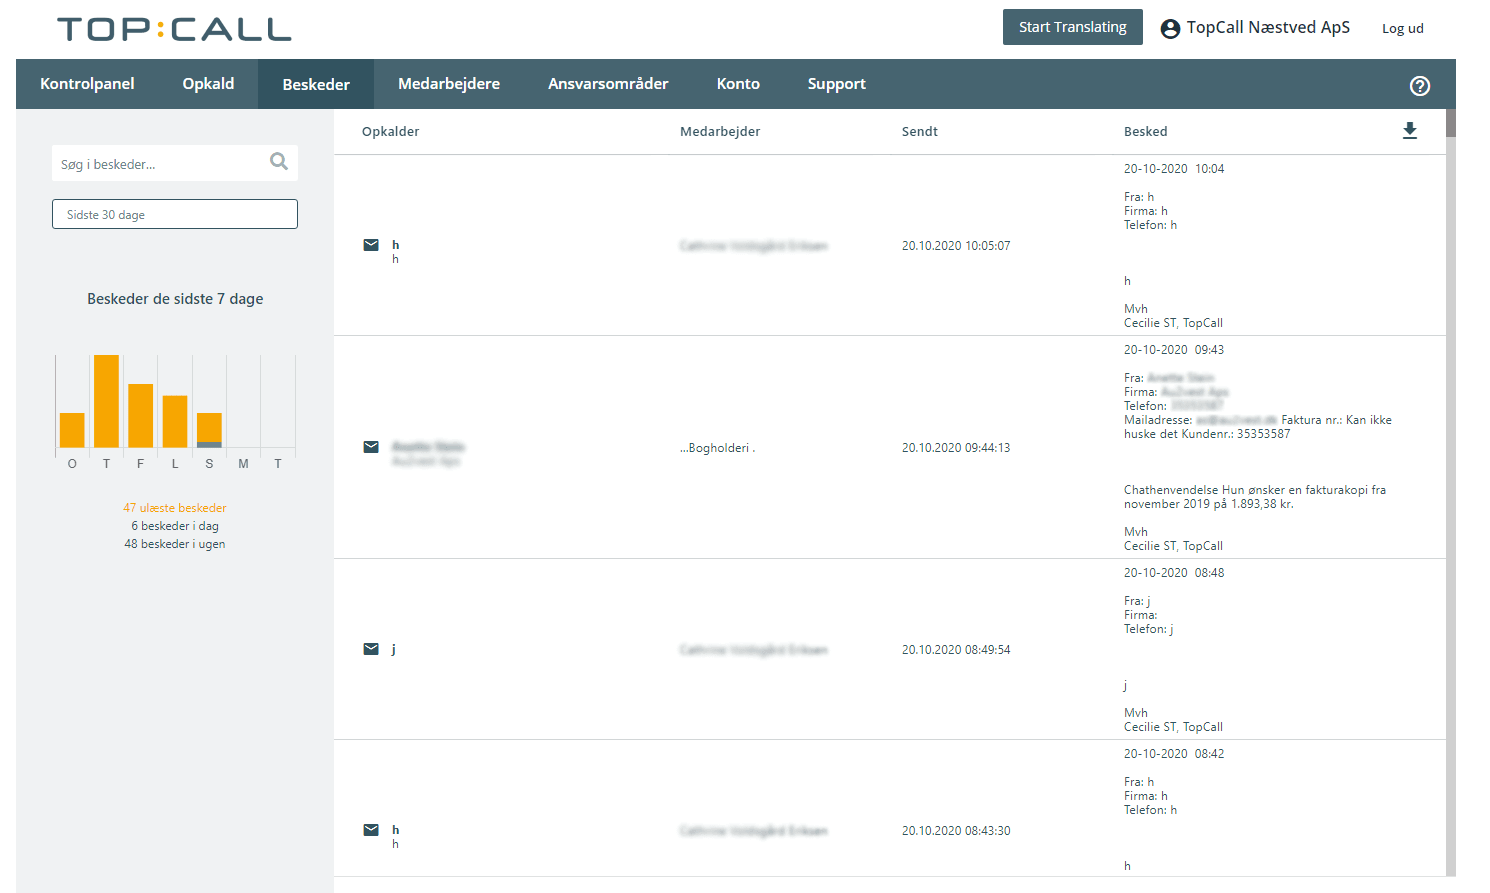Click the Friday (F) chart bar
1490x893 pixels.
141,416
